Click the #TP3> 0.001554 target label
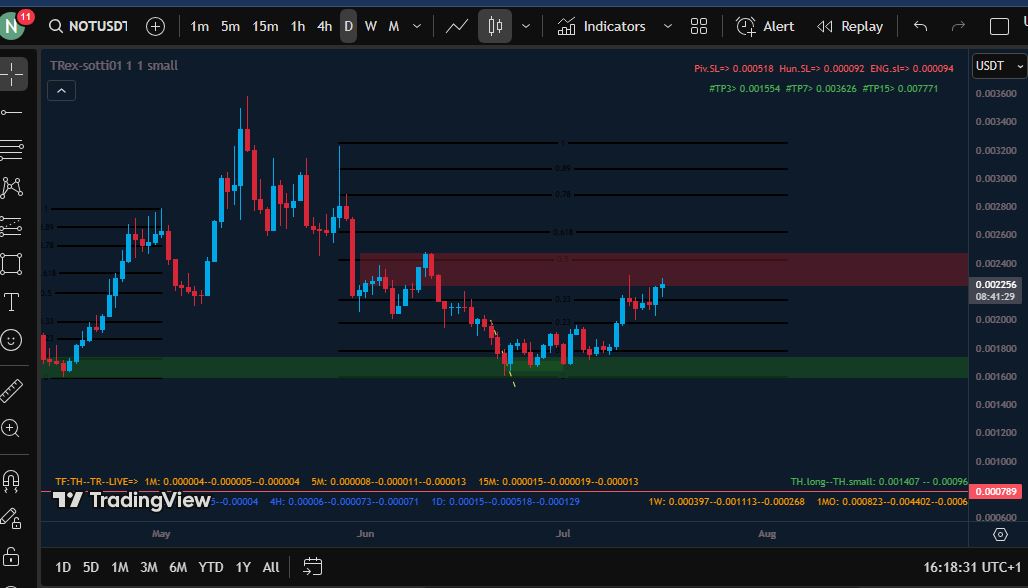 [744, 88]
